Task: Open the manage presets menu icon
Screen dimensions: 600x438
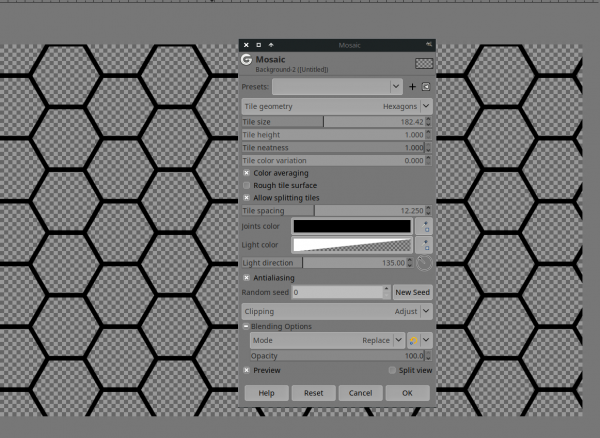Action: tap(426, 87)
